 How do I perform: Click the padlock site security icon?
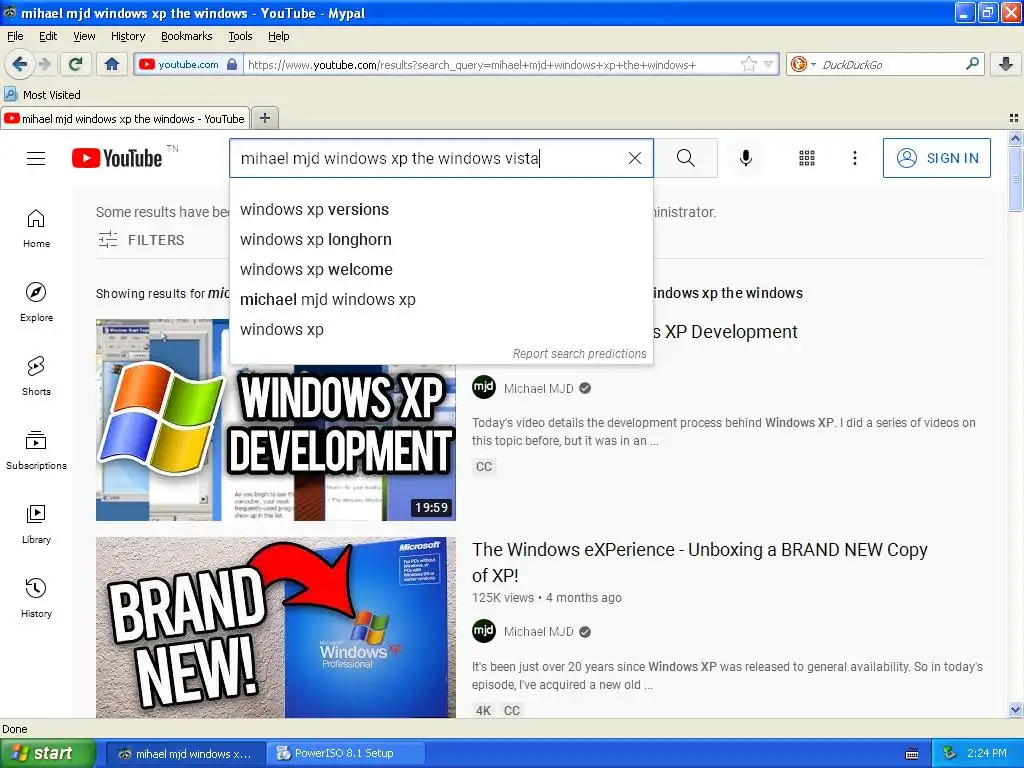[232, 64]
